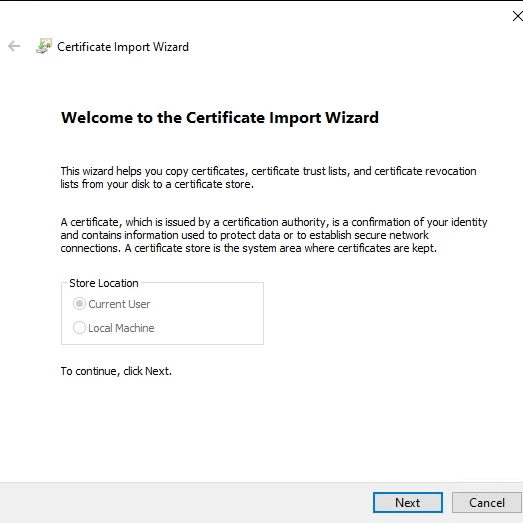Click the paragraph starting 'A certificate, which is issued'
Screen dimensions: 523x523
pos(274,235)
